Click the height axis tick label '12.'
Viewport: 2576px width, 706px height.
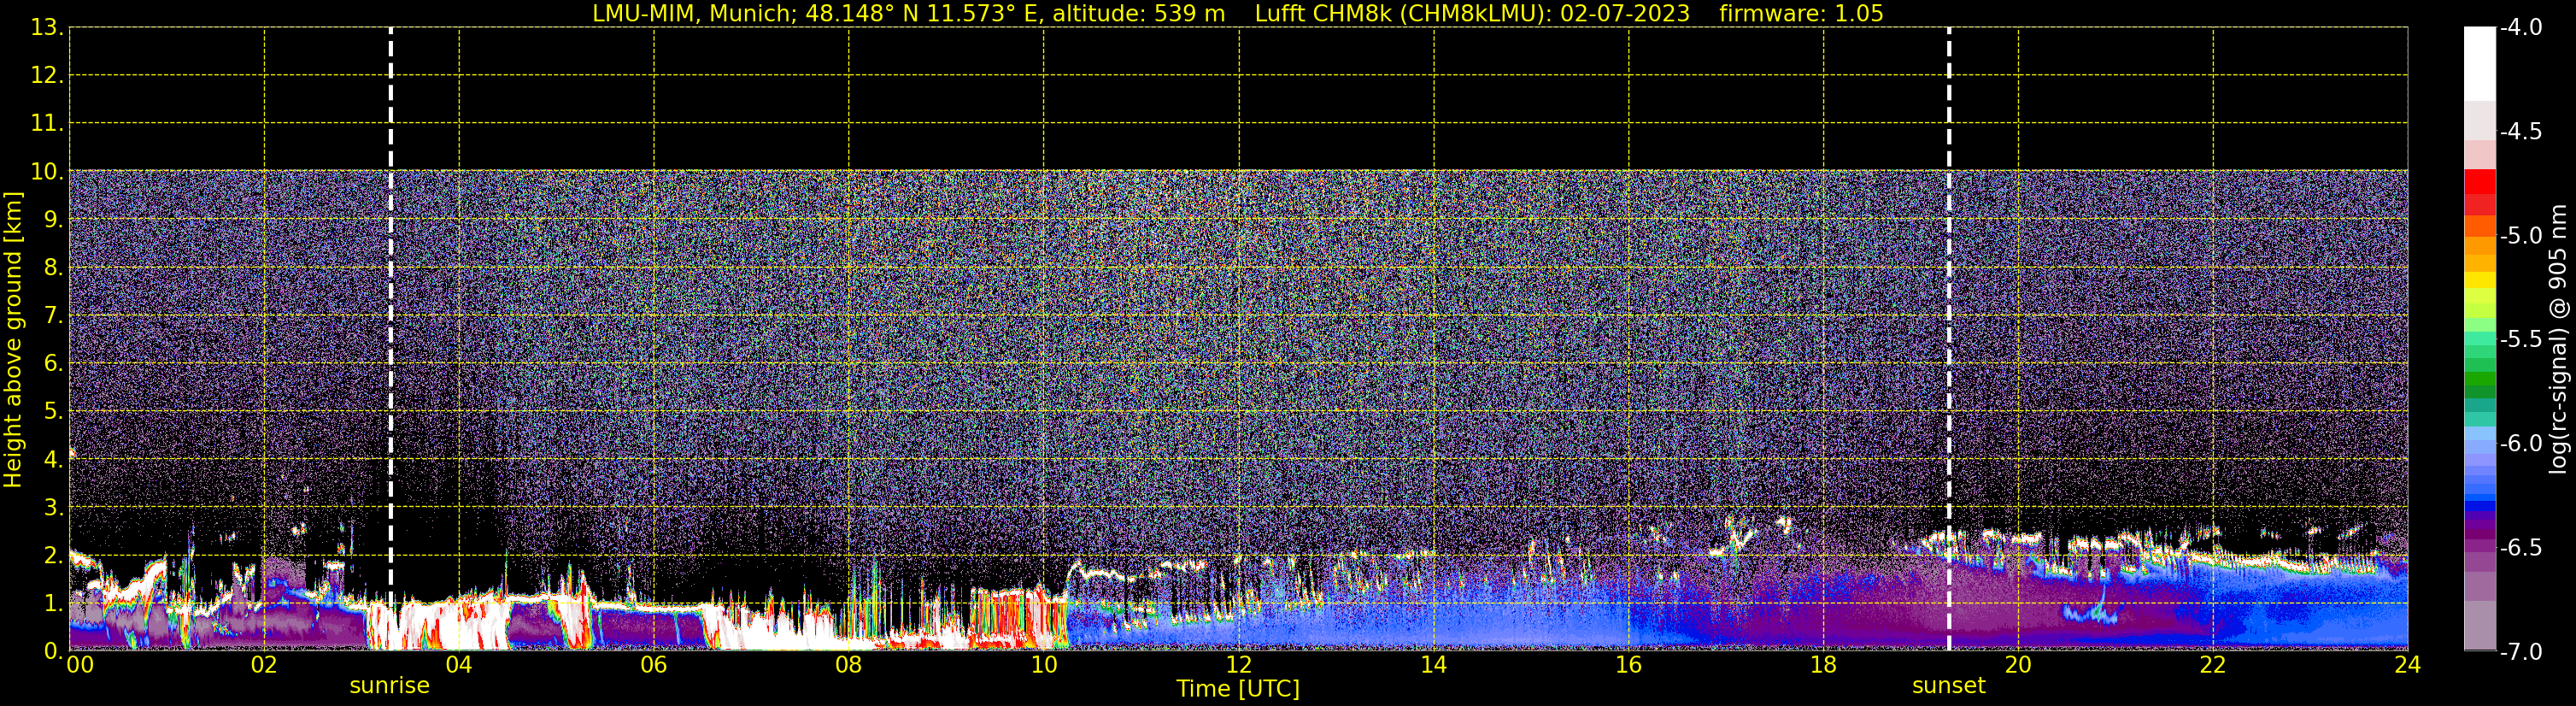[x=47, y=76]
